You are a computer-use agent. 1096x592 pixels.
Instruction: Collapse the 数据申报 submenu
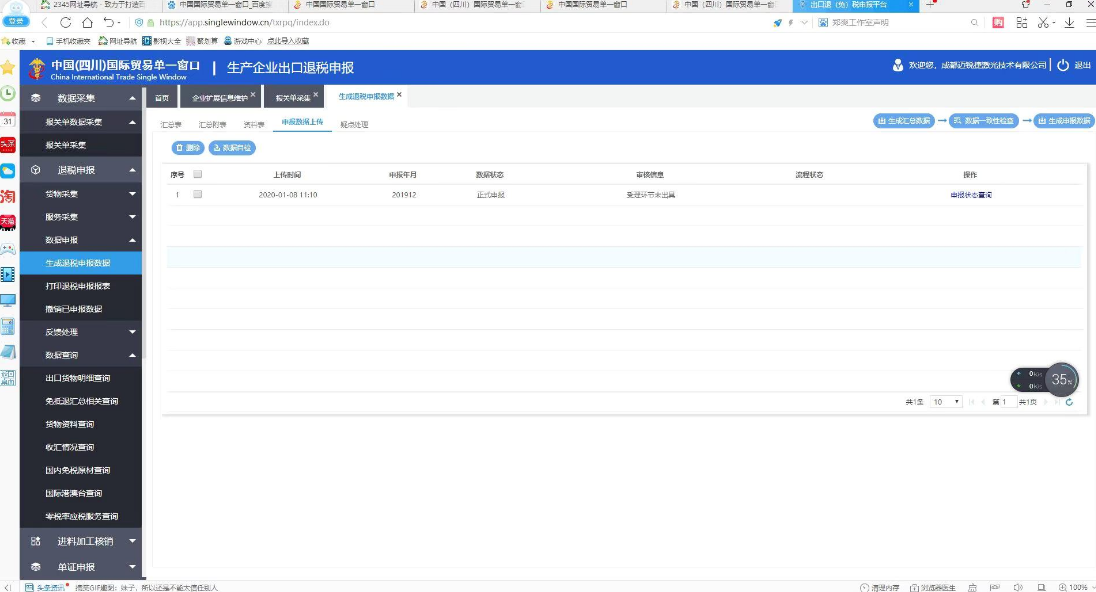point(132,240)
